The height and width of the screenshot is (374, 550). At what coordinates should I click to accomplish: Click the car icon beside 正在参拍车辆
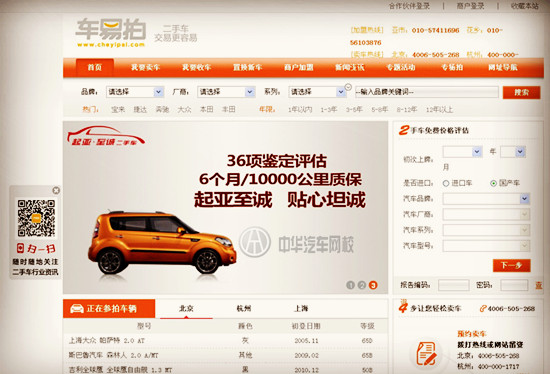(76, 309)
